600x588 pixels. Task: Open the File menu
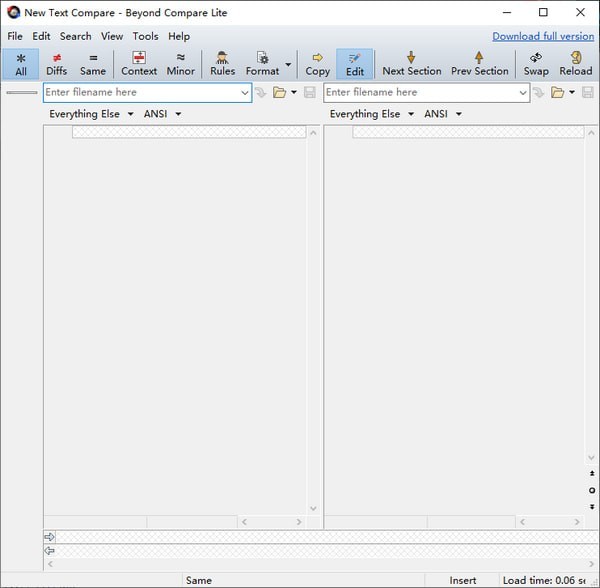pos(15,36)
